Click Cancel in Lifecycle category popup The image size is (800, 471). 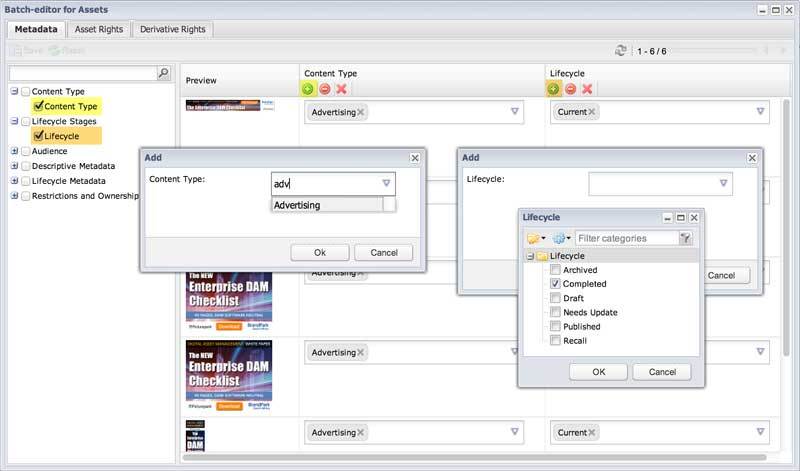pyautogui.click(x=662, y=372)
